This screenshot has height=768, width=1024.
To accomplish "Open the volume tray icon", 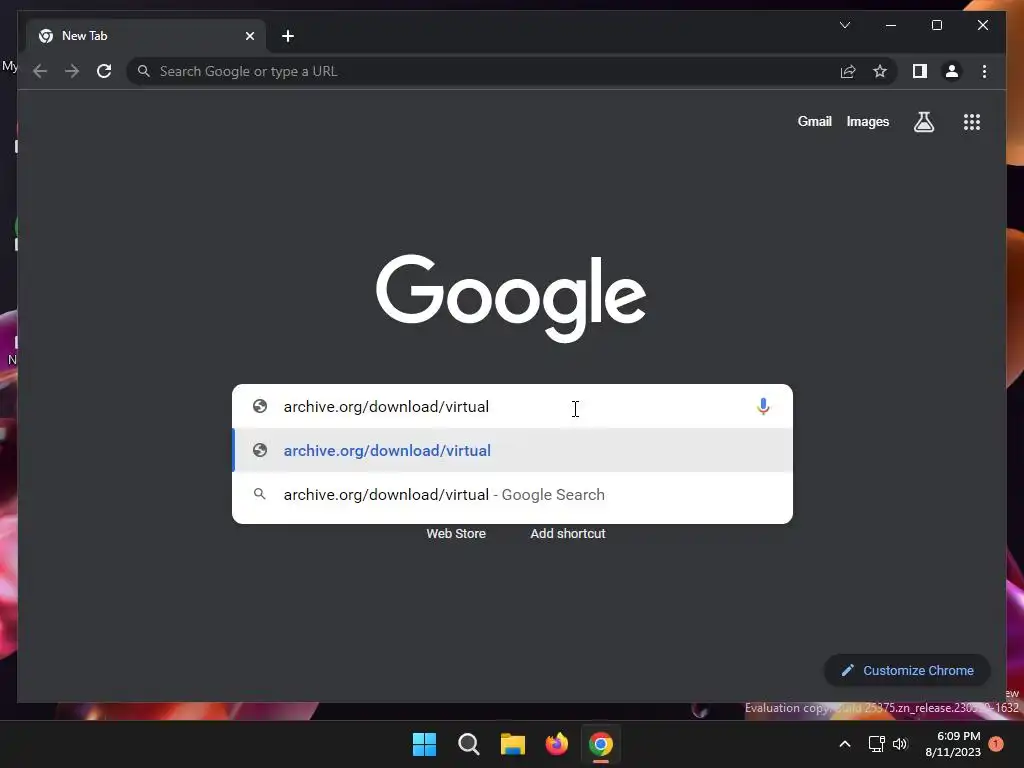I will click(x=900, y=744).
